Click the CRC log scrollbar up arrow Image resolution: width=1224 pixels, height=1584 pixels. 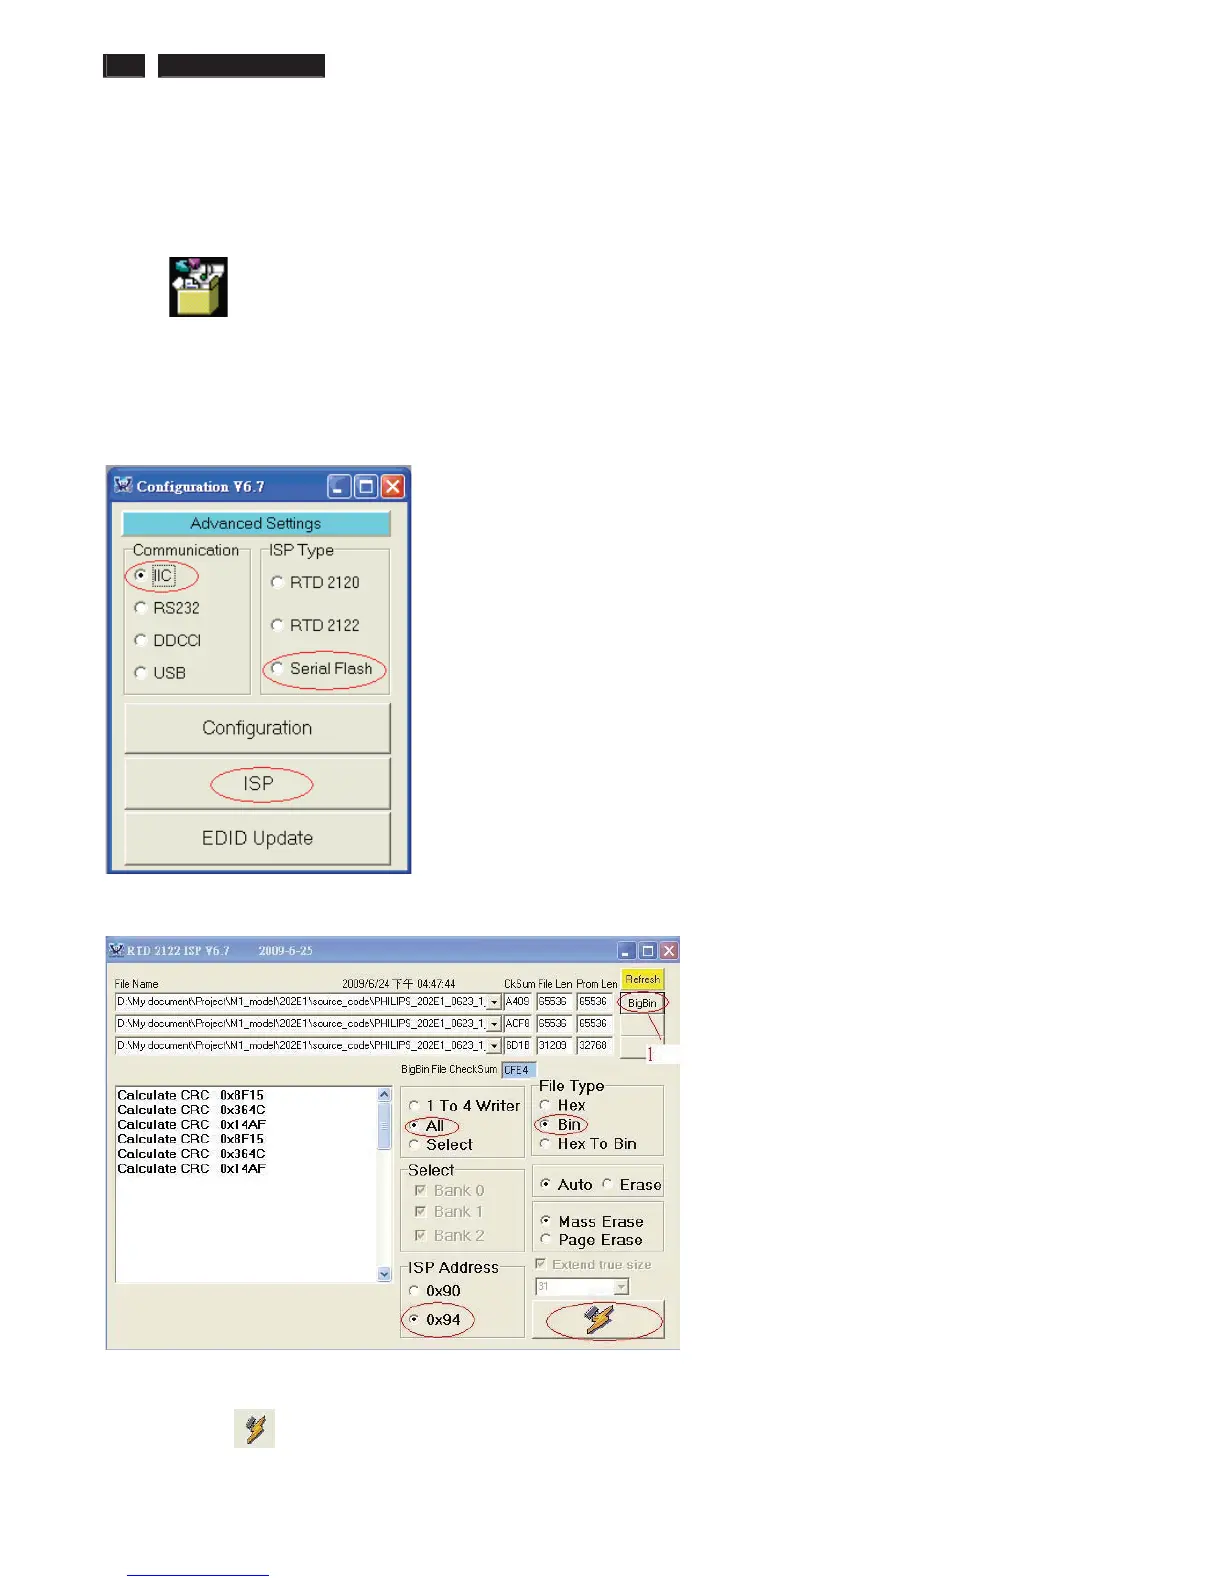(384, 1095)
